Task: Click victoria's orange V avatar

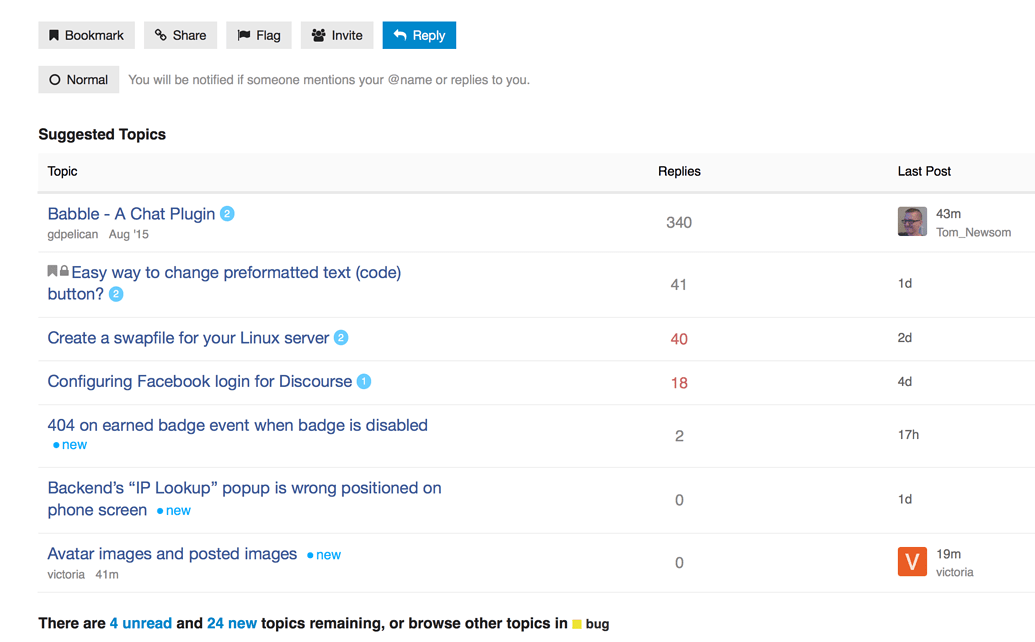Action: 911,562
